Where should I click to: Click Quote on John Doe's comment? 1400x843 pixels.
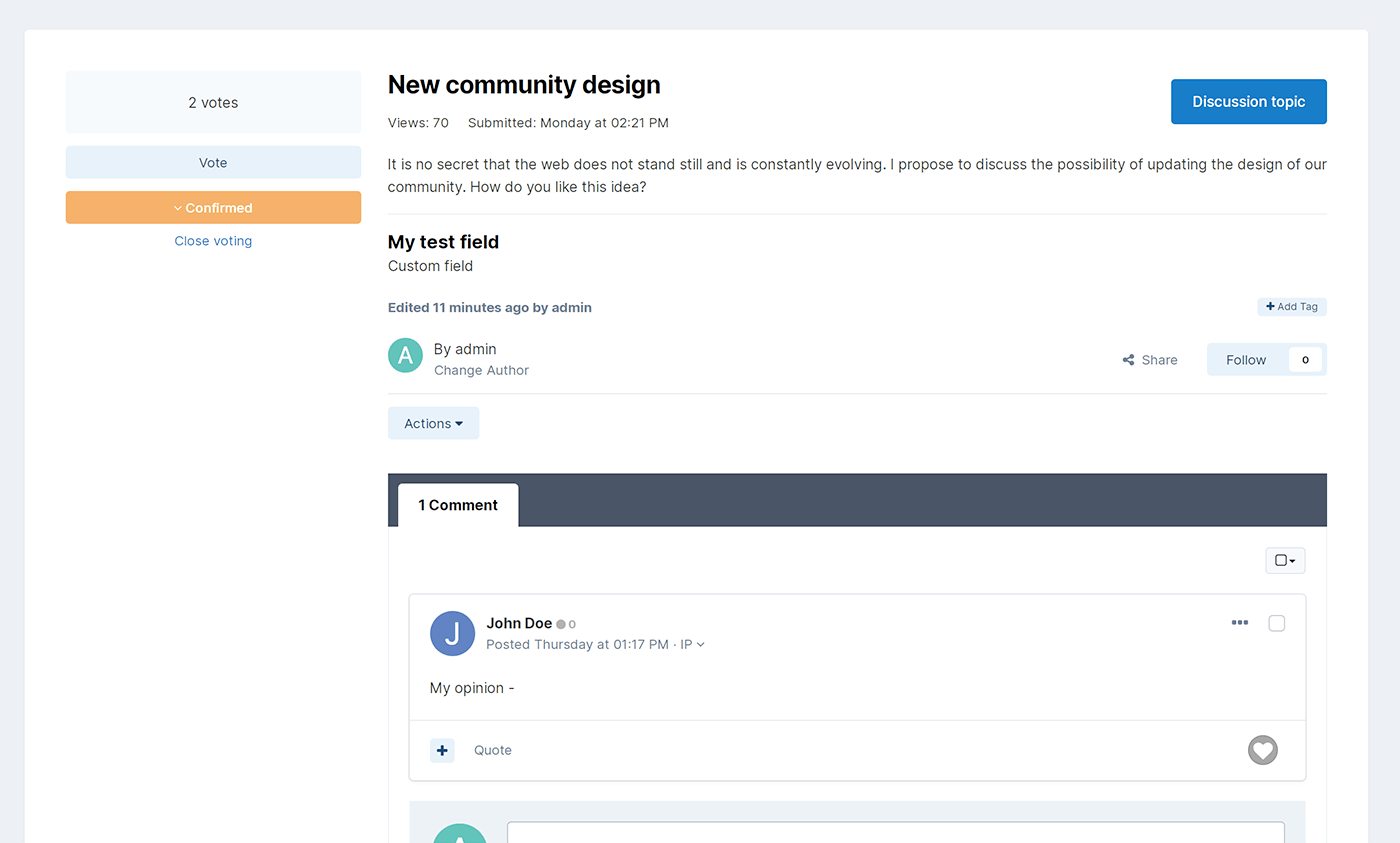click(492, 750)
